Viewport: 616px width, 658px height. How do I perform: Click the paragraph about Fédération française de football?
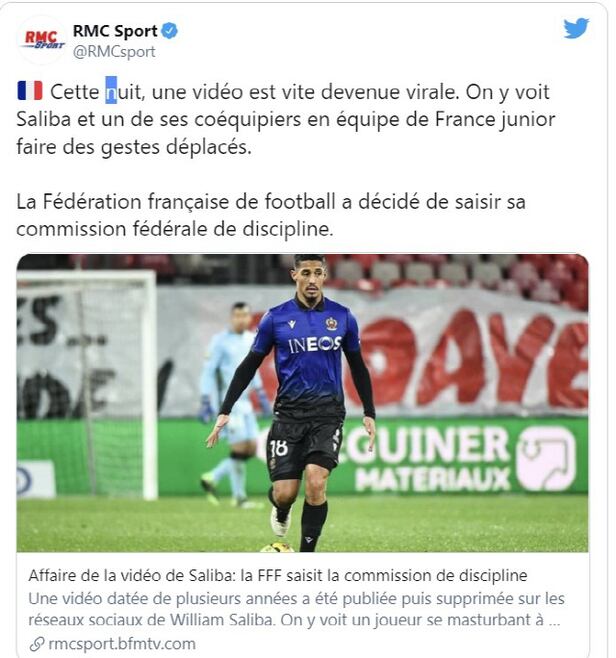[271, 215]
